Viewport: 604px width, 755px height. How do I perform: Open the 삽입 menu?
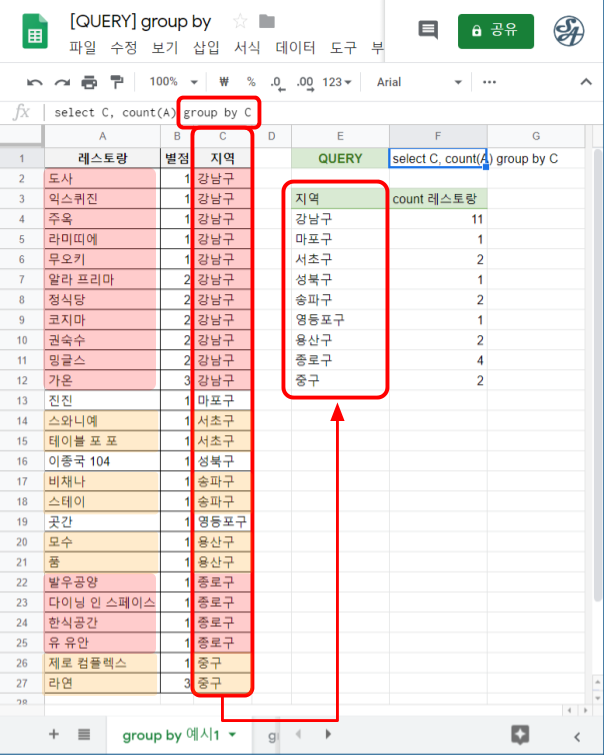(206, 47)
